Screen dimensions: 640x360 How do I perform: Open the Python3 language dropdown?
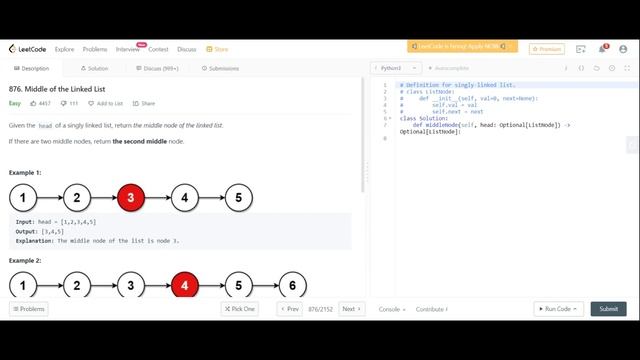coord(395,68)
